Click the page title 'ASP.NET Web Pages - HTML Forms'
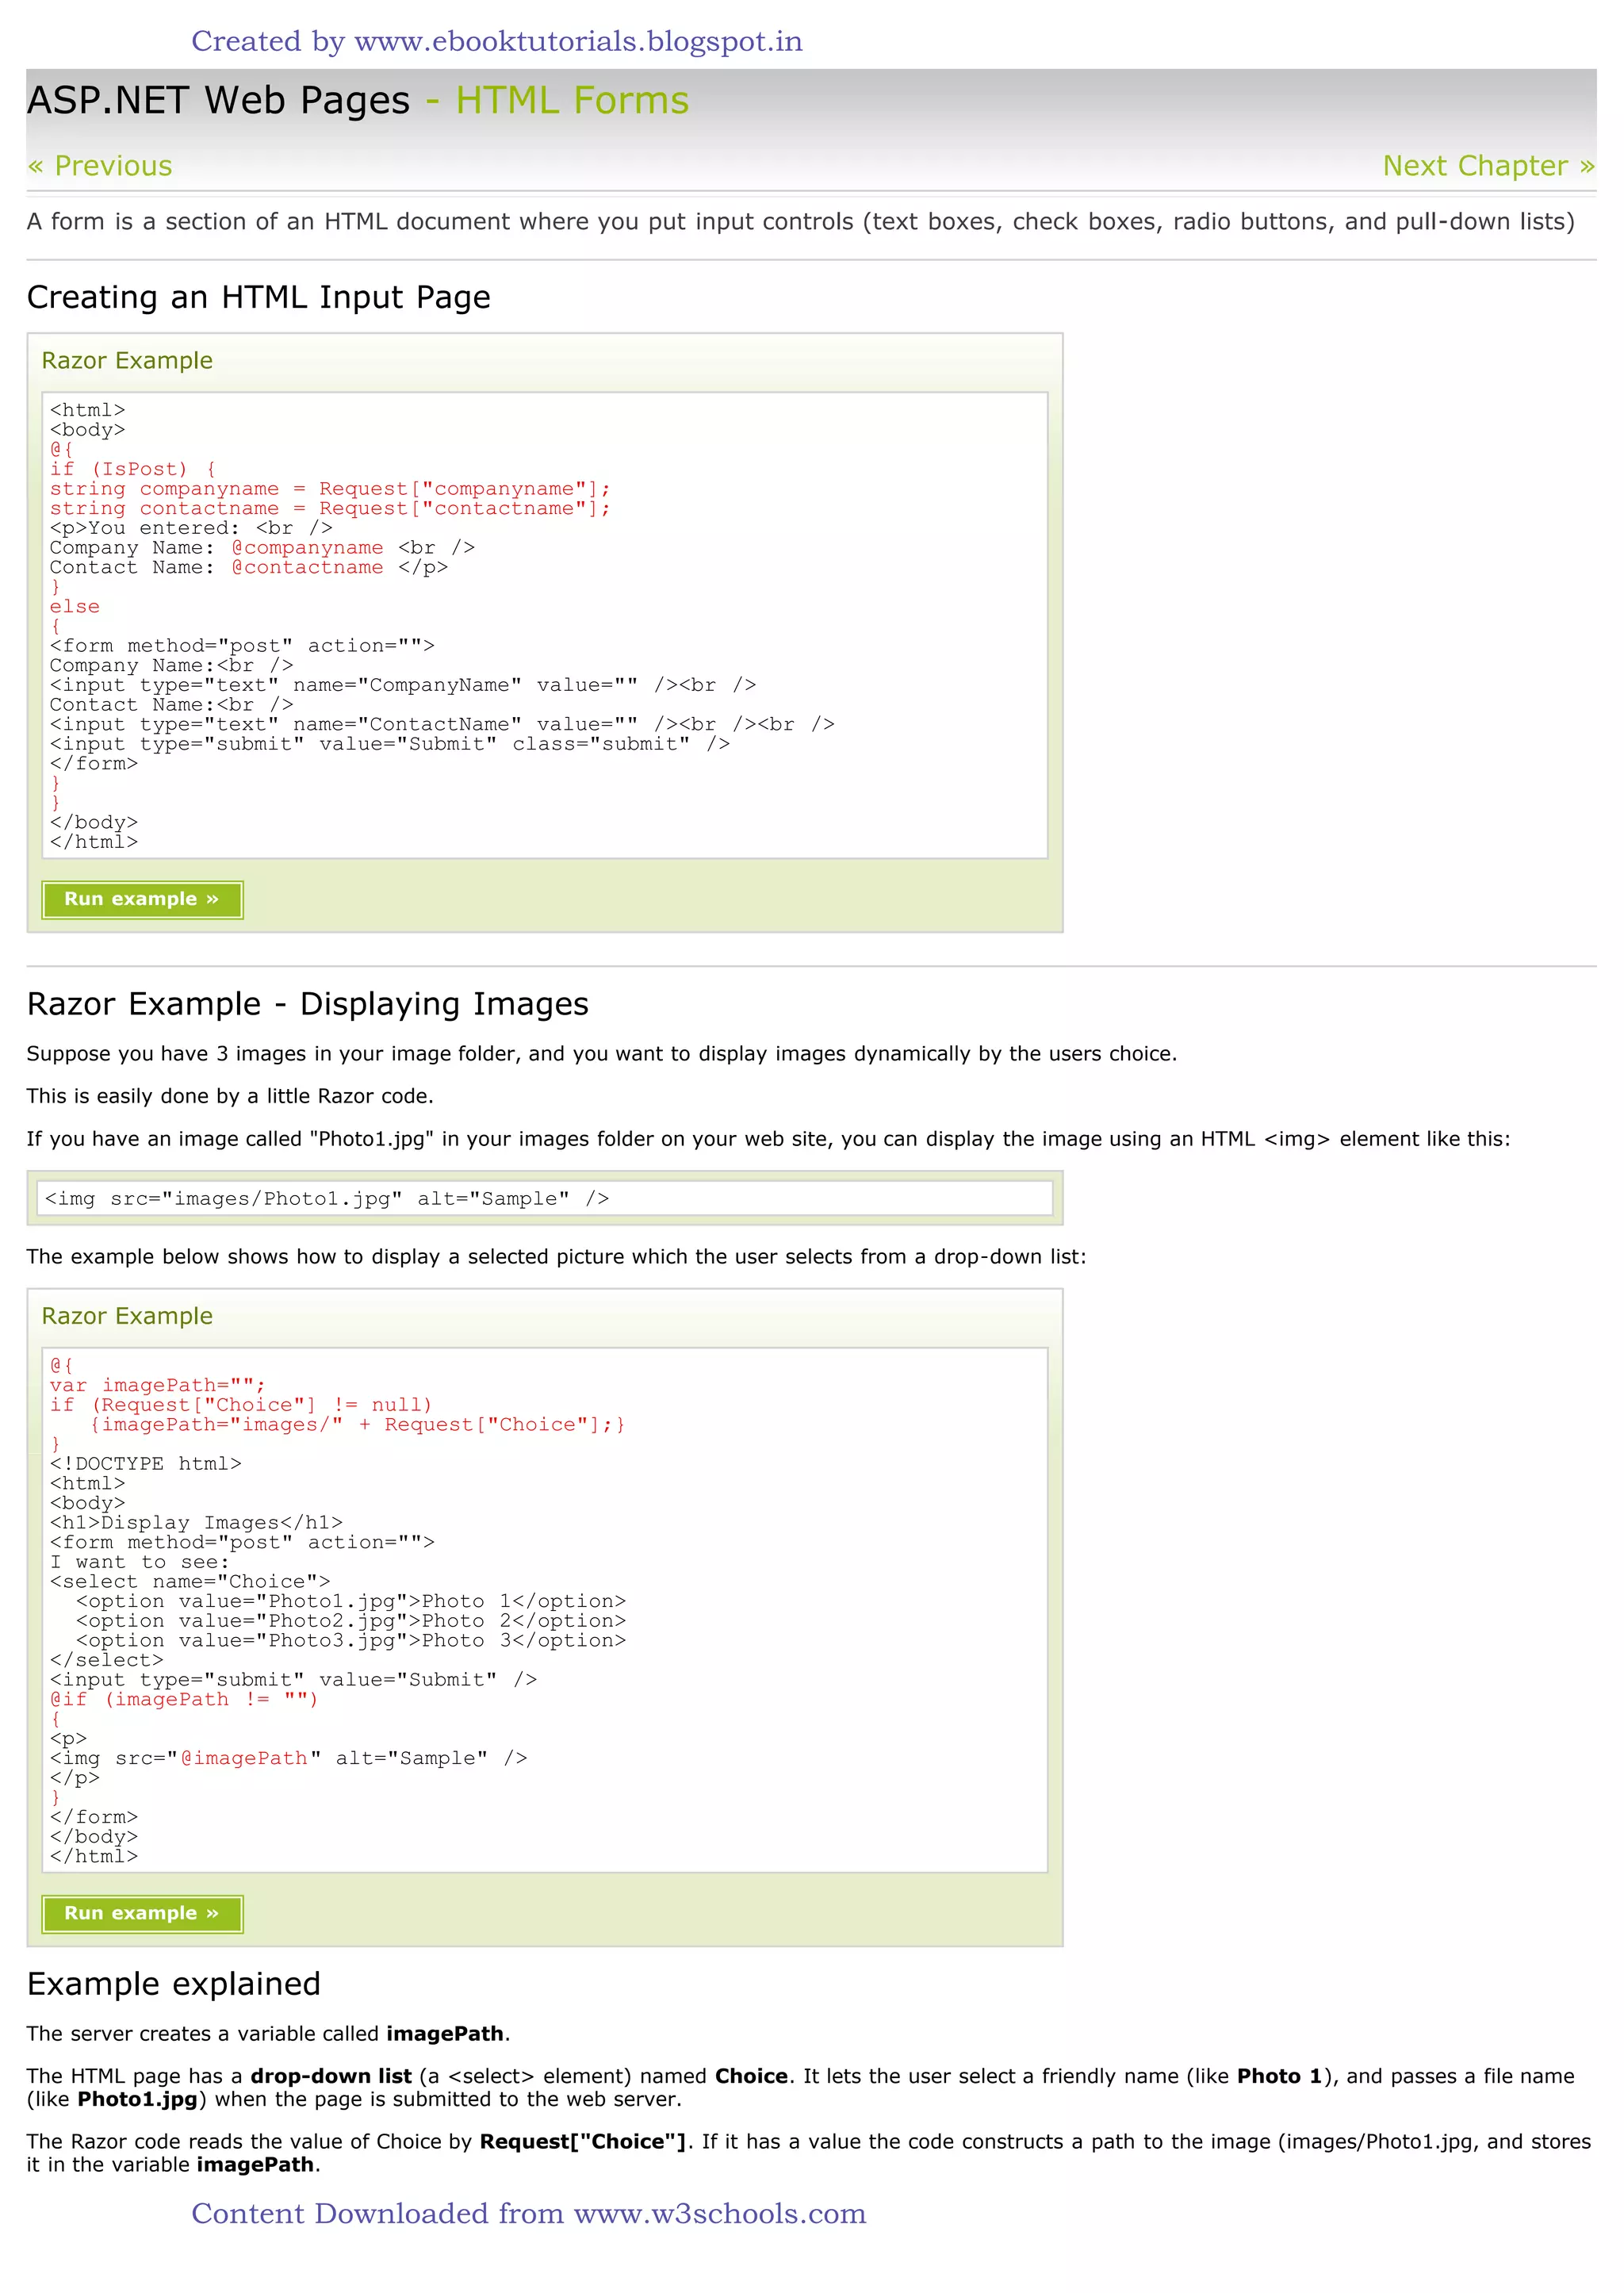The height and width of the screenshot is (2293, 1624). (358, 101)
